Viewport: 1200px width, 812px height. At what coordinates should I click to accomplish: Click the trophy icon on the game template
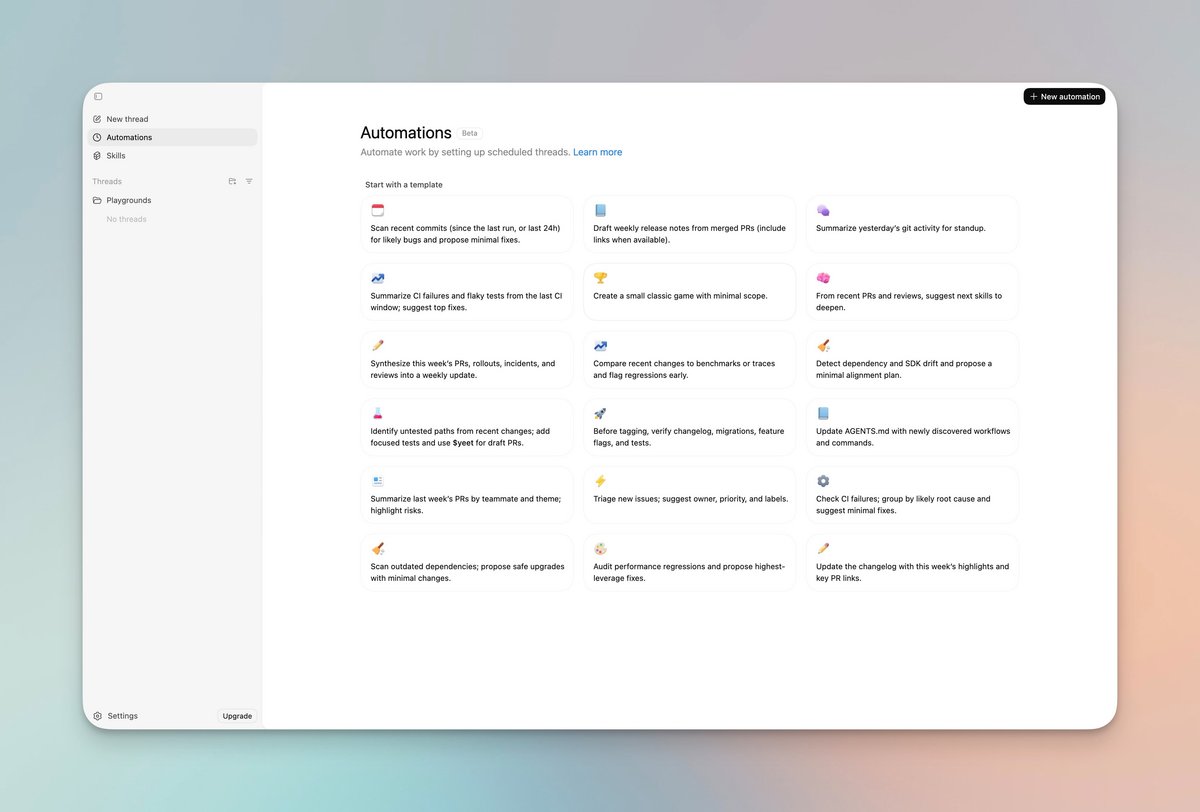coord(600,277)
